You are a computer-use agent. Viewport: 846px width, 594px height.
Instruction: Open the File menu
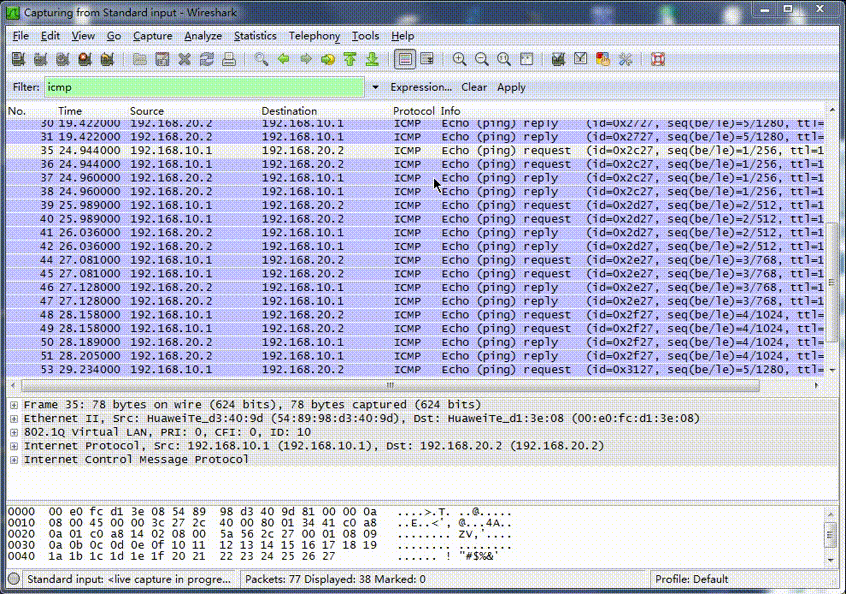coord(21,36)
